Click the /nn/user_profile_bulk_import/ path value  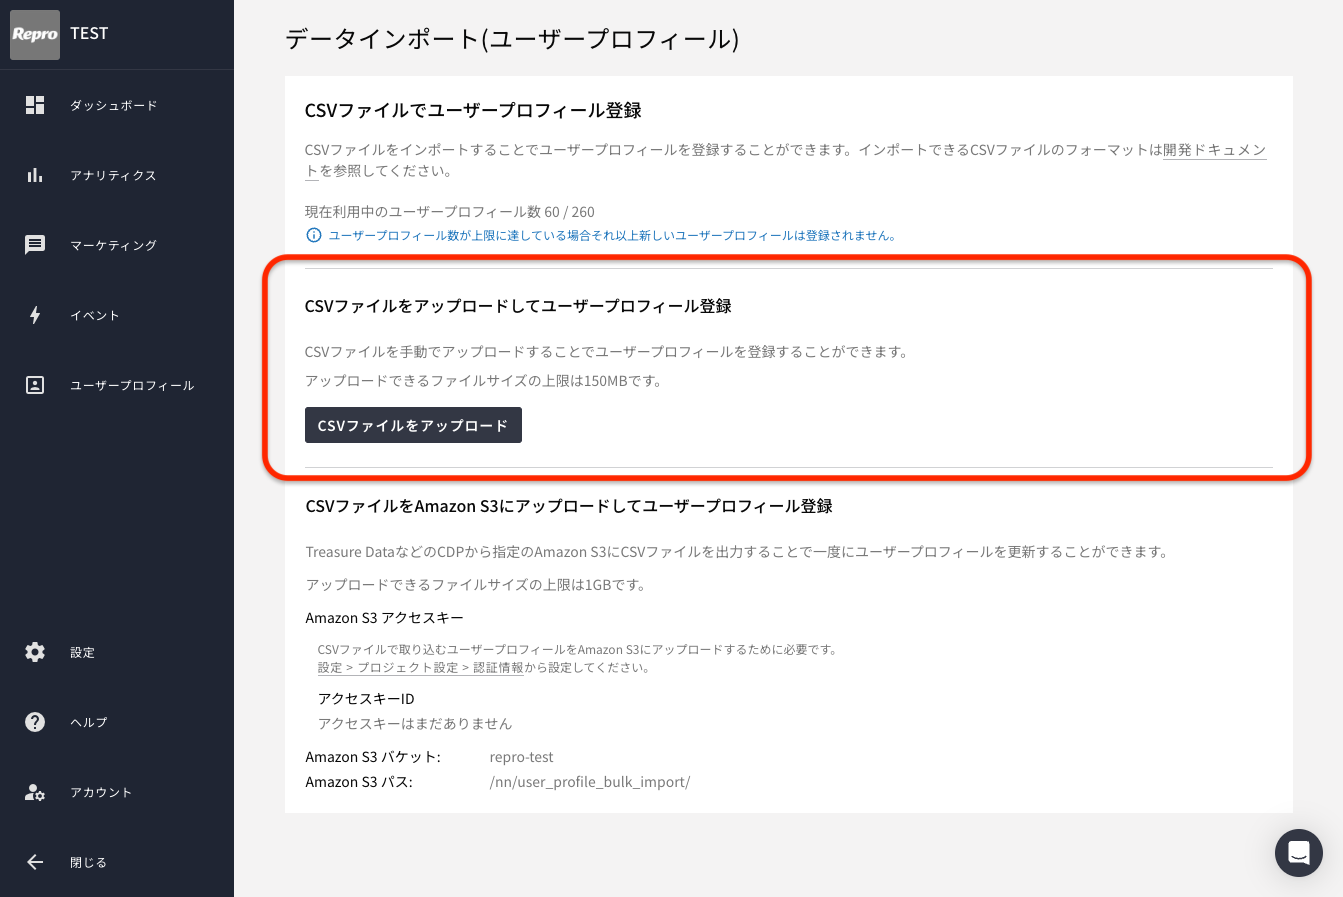tap(590, 782)
